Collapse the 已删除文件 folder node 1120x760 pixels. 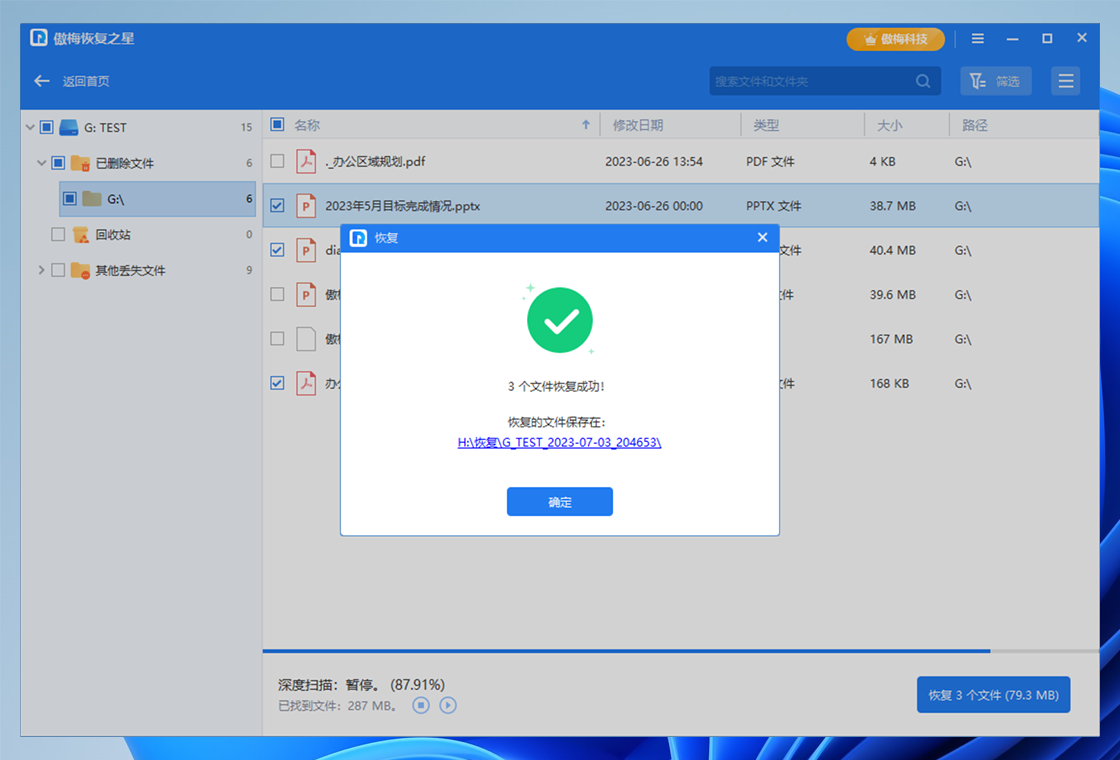pos(41,163)
